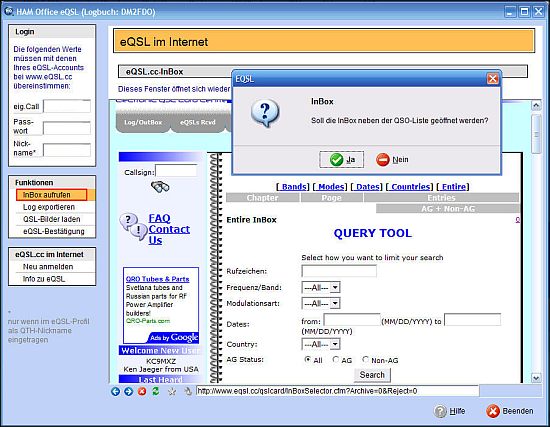Viewport: 550px width, 427px height.
Task: Click the Rufzeichen input field
Action: tap(339, 271)
